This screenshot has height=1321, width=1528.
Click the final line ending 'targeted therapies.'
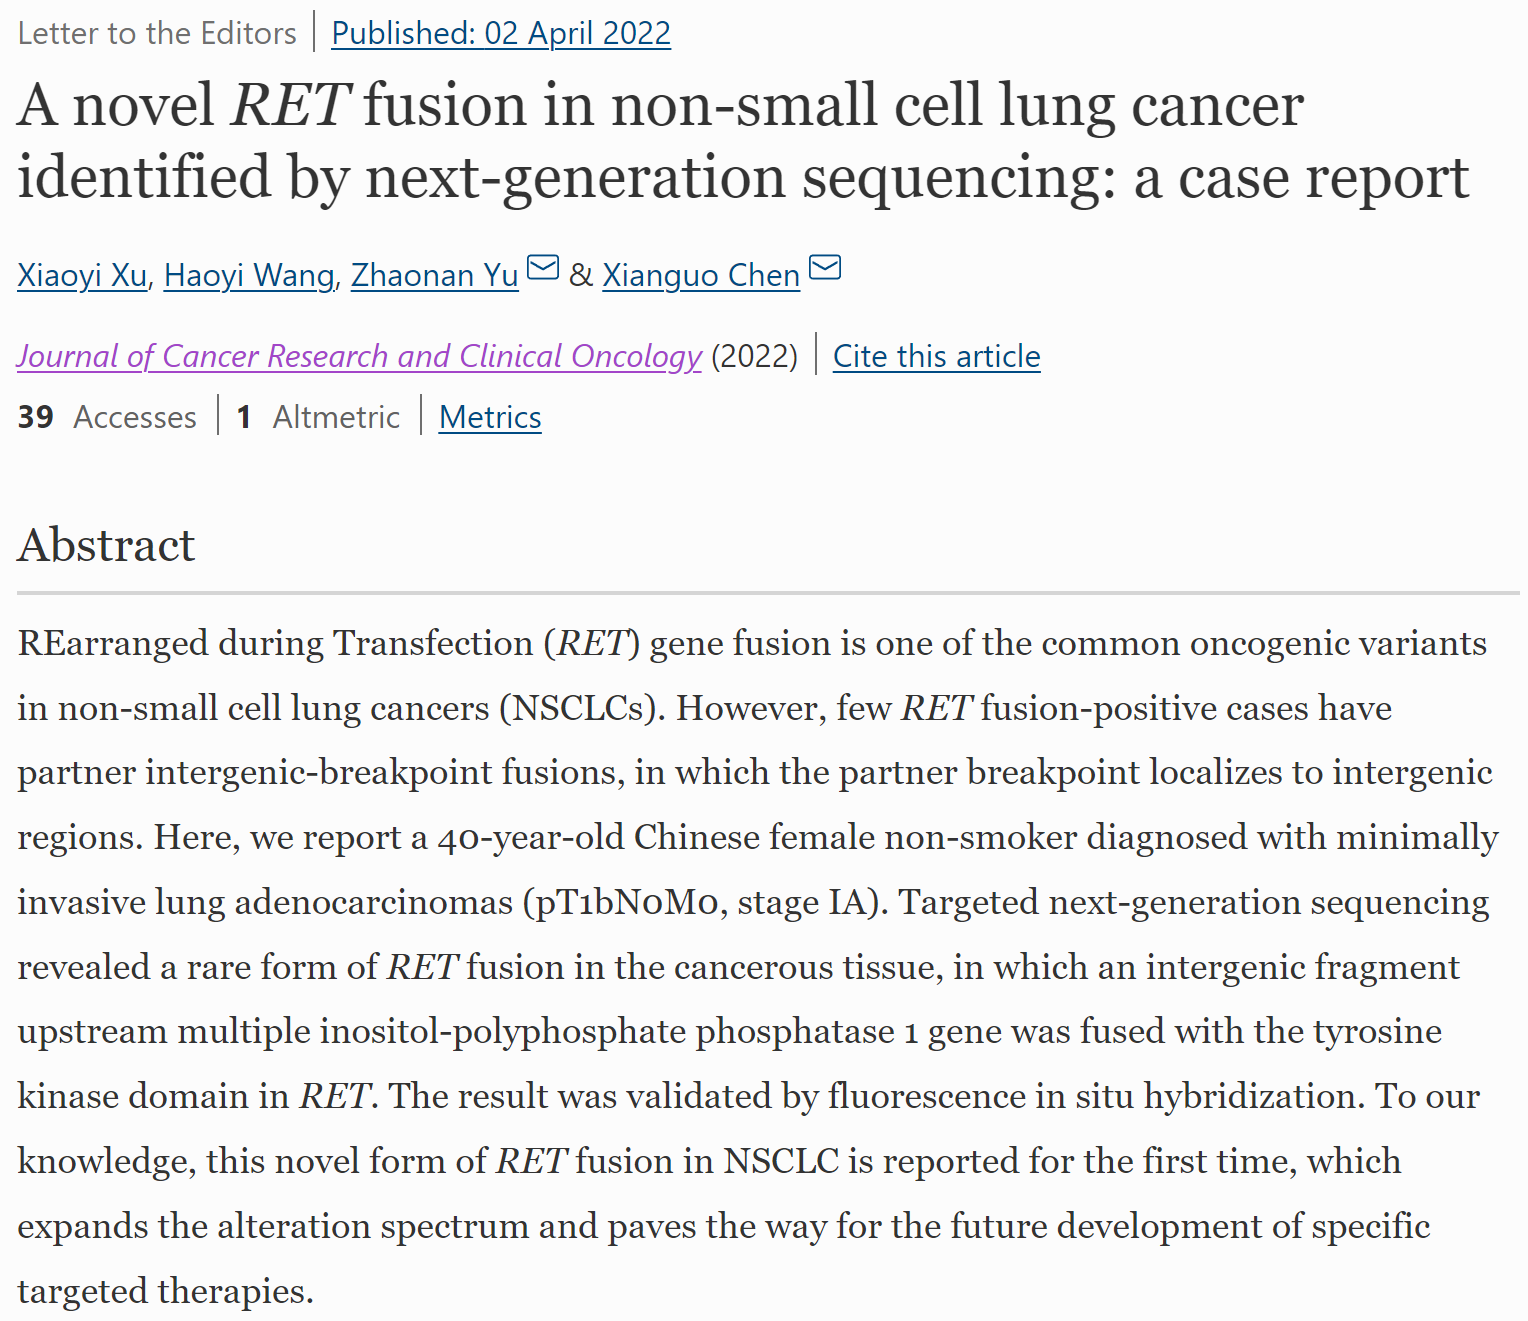coord(166,1291)
